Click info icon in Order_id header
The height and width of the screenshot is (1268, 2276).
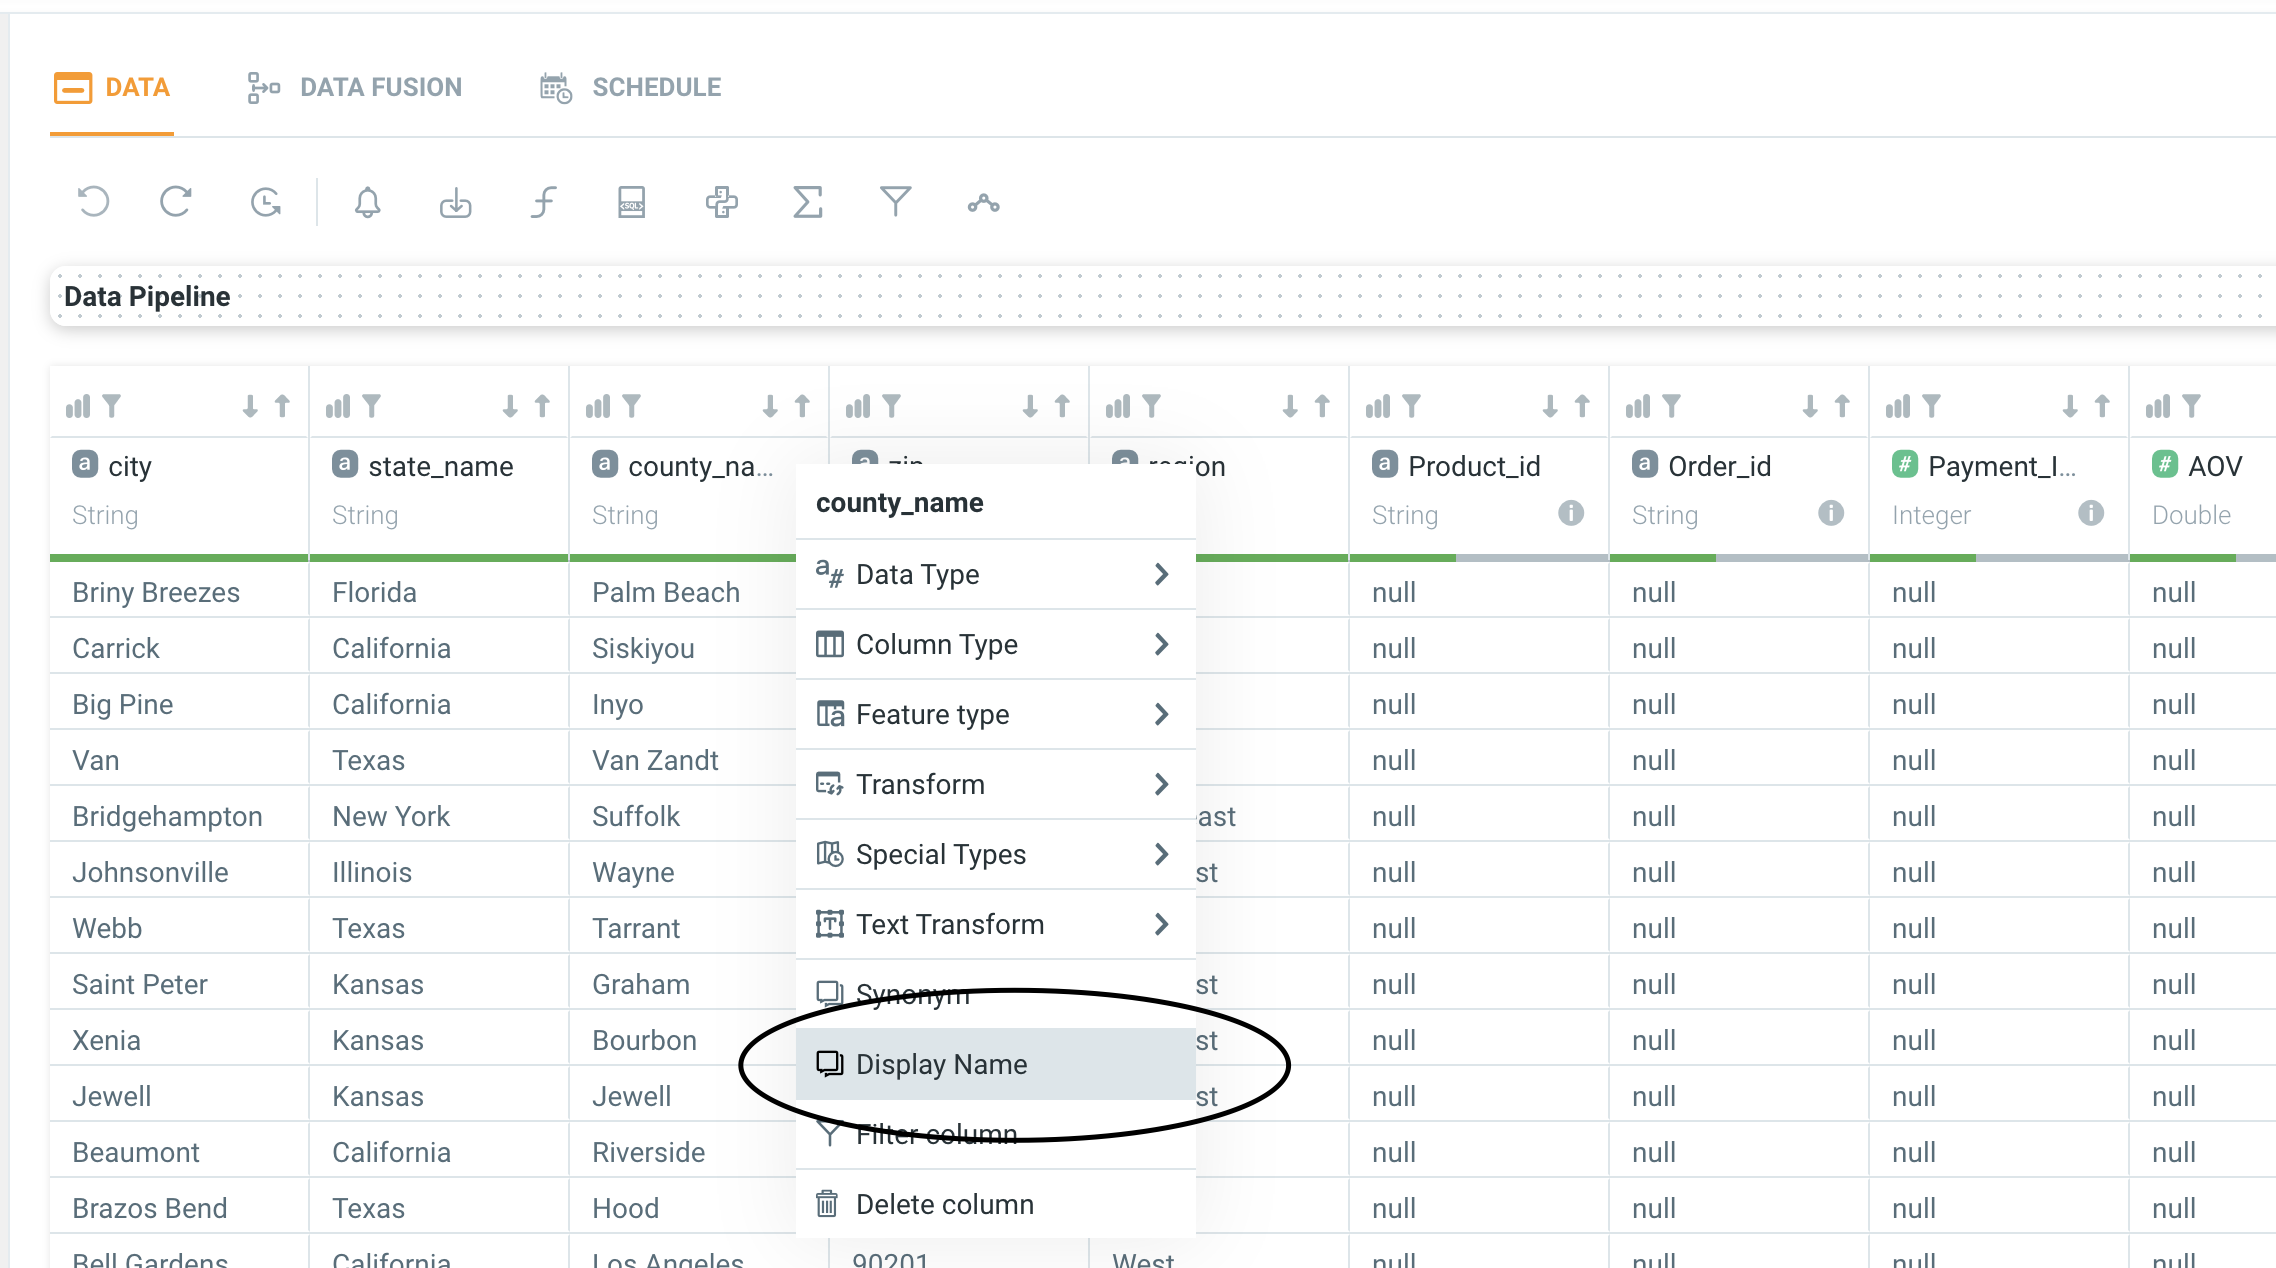coord(1831,513)
